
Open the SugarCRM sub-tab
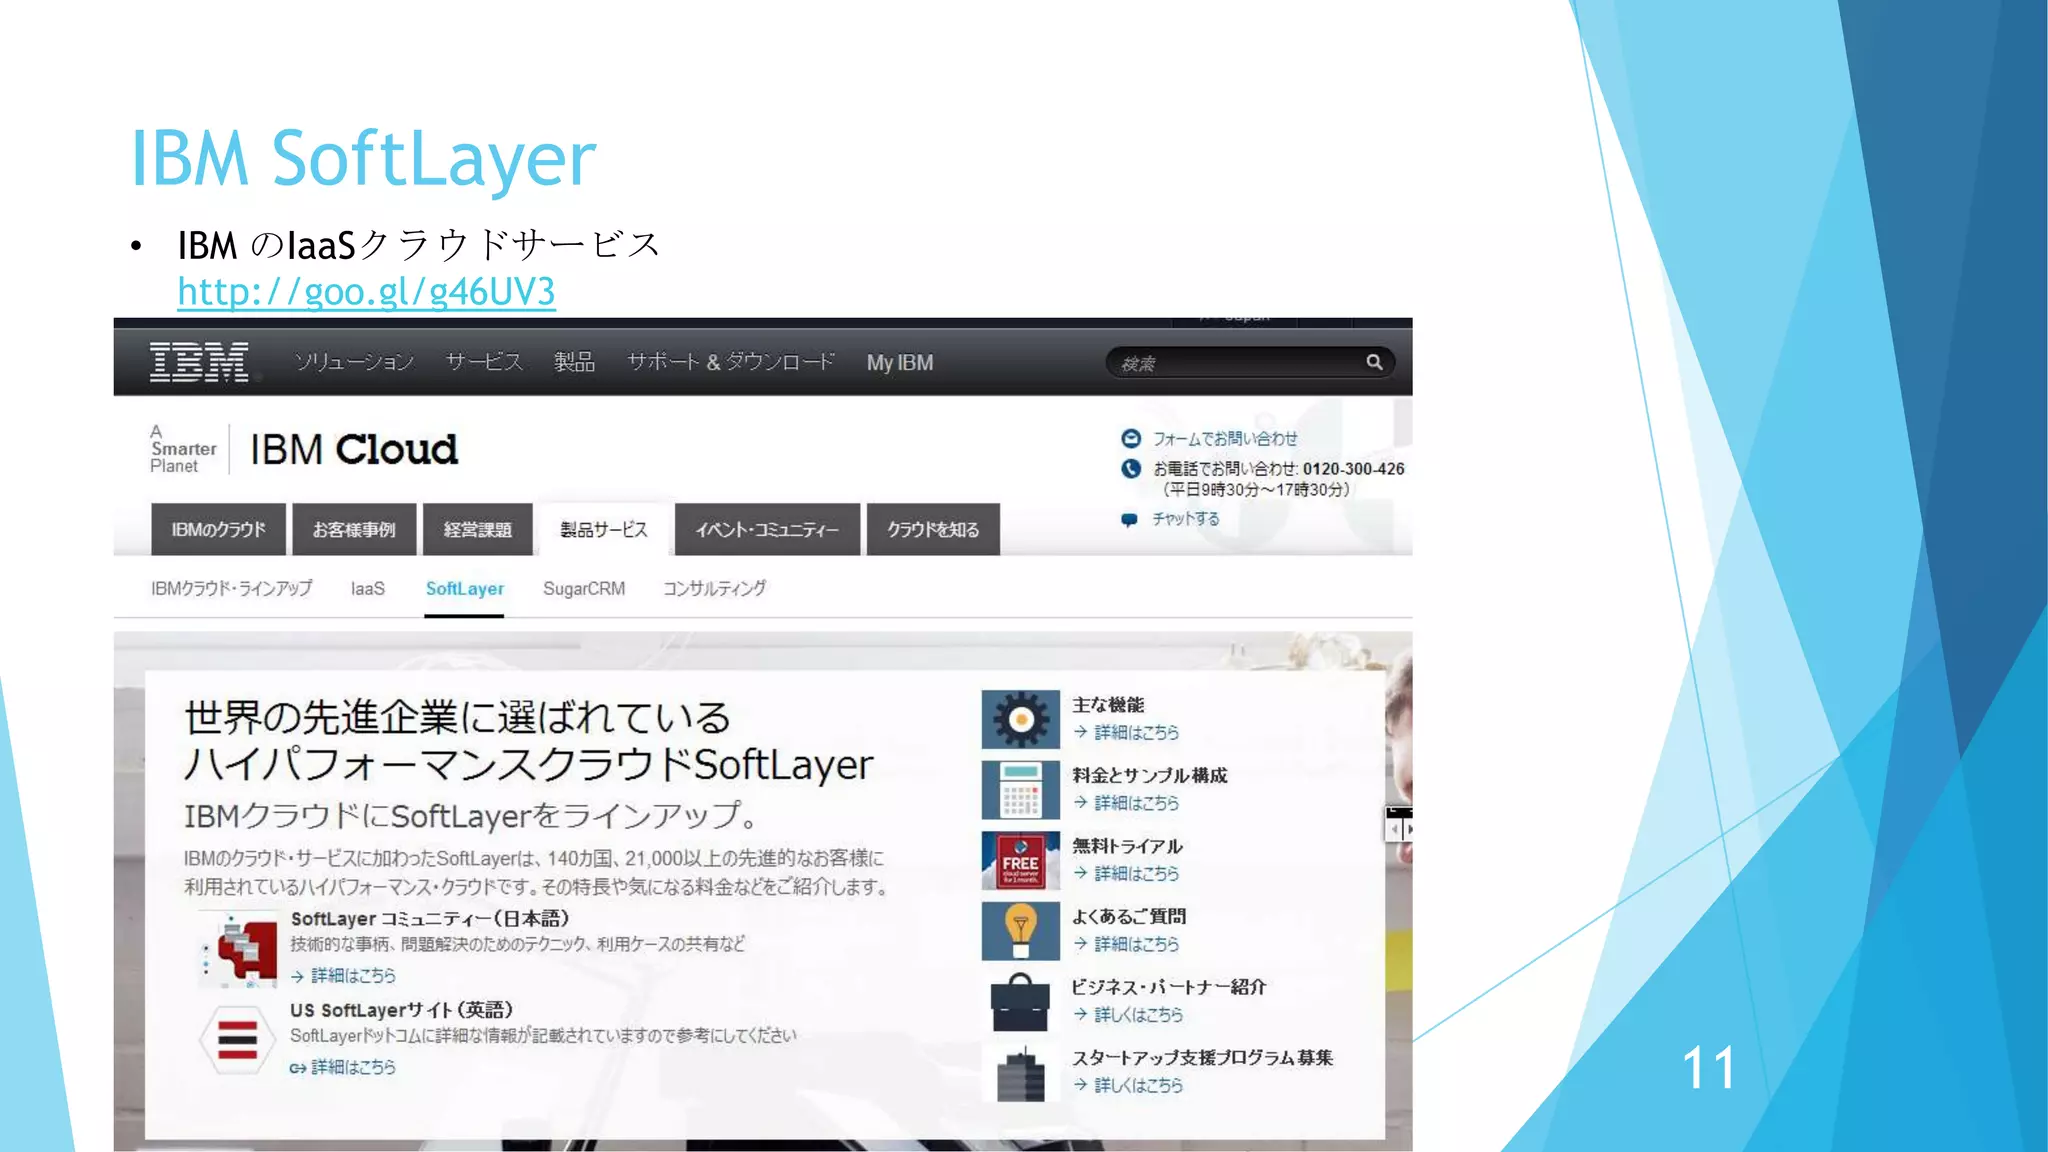click(x=584, y=589)
